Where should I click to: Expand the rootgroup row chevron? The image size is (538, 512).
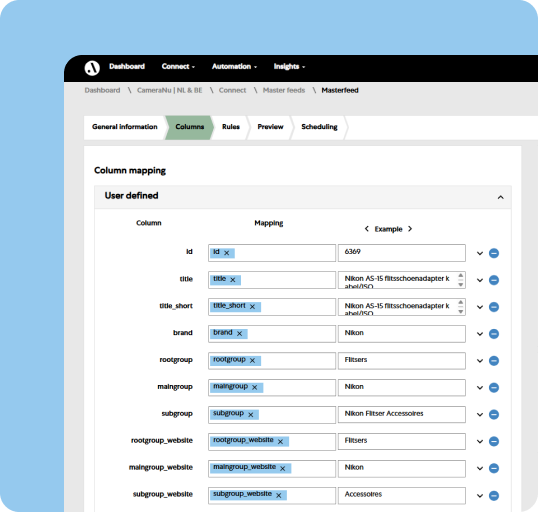coord(480,361)
